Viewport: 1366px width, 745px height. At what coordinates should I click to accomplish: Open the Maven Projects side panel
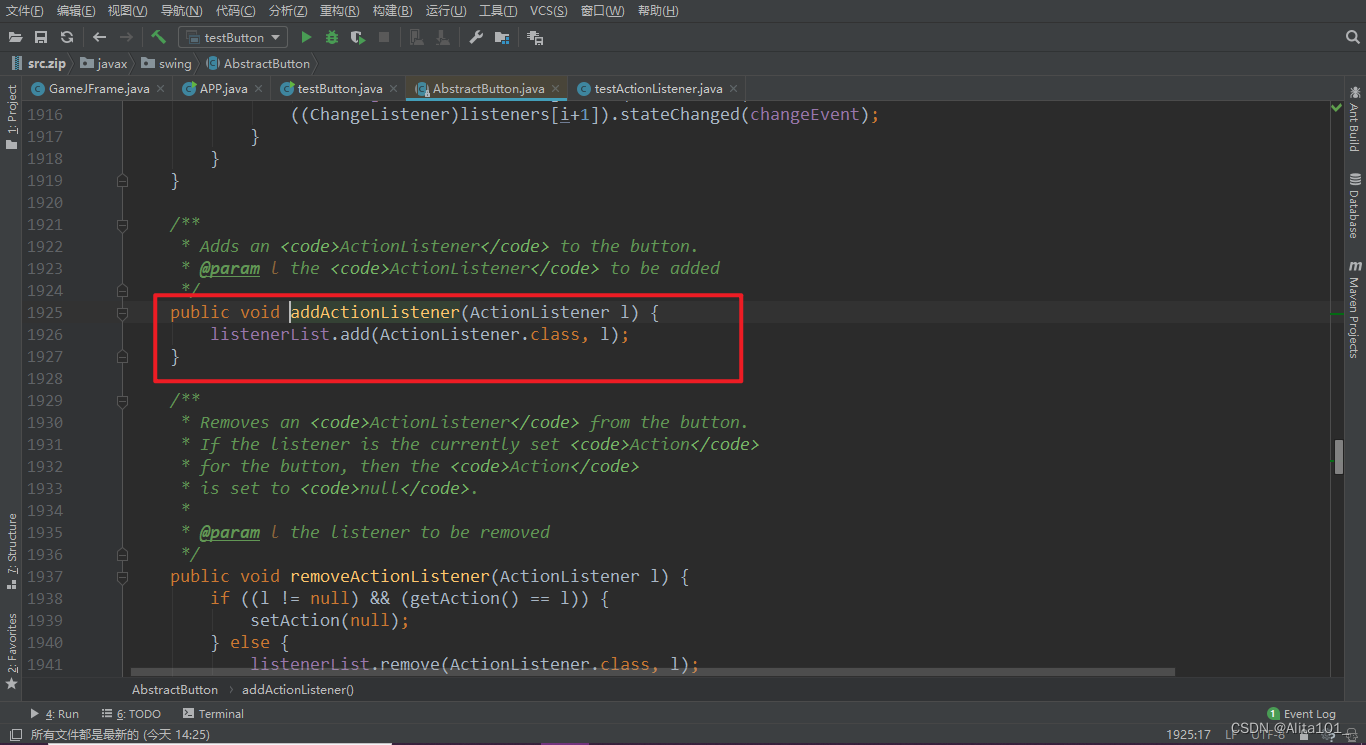pyautogui.click(x=1354, y=309)
